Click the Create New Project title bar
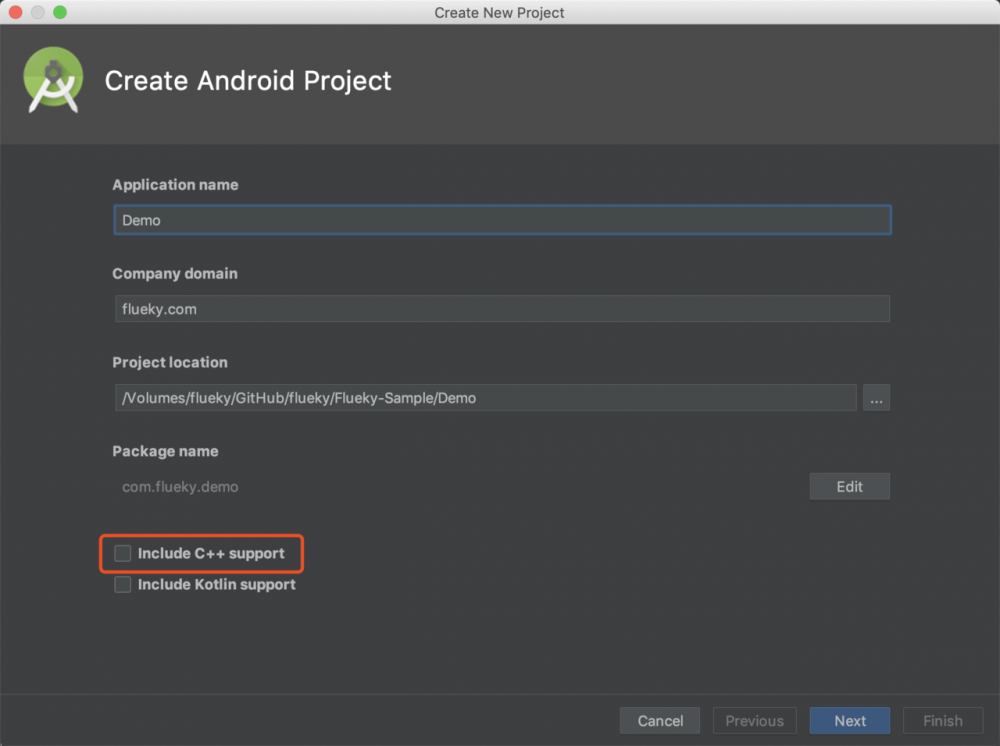This screenshot has height=746, width=1000. coord(500,12)
